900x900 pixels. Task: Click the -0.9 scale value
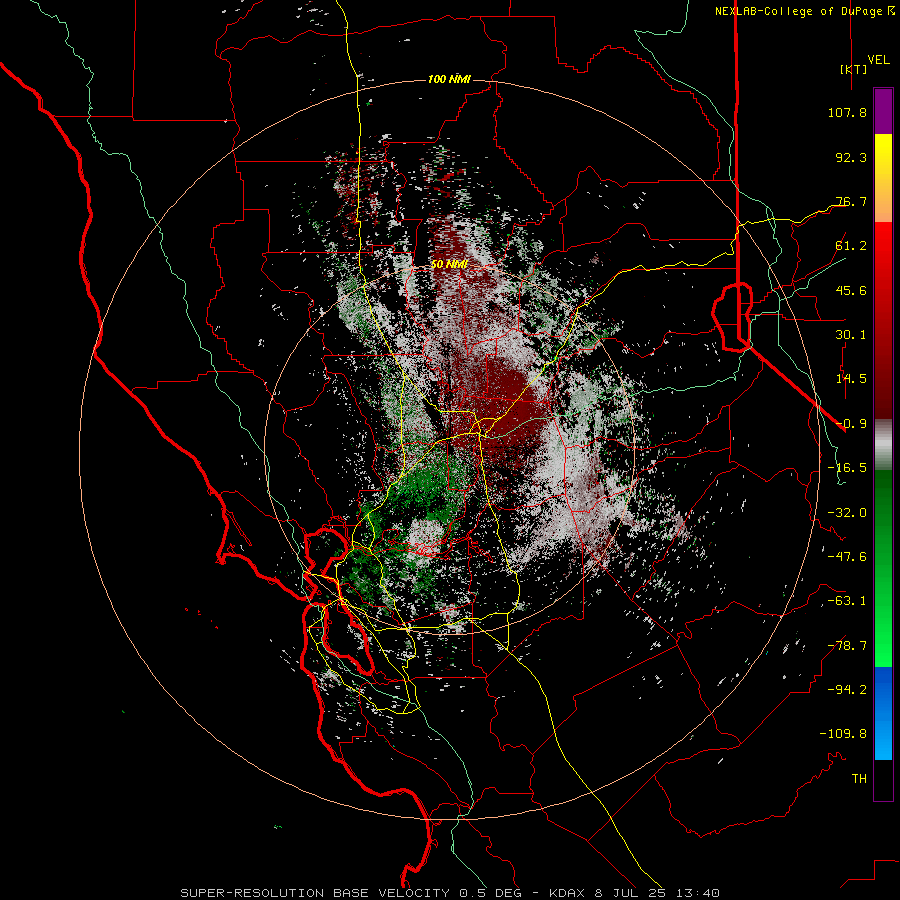pyautogui.click(x=851, y=424)
